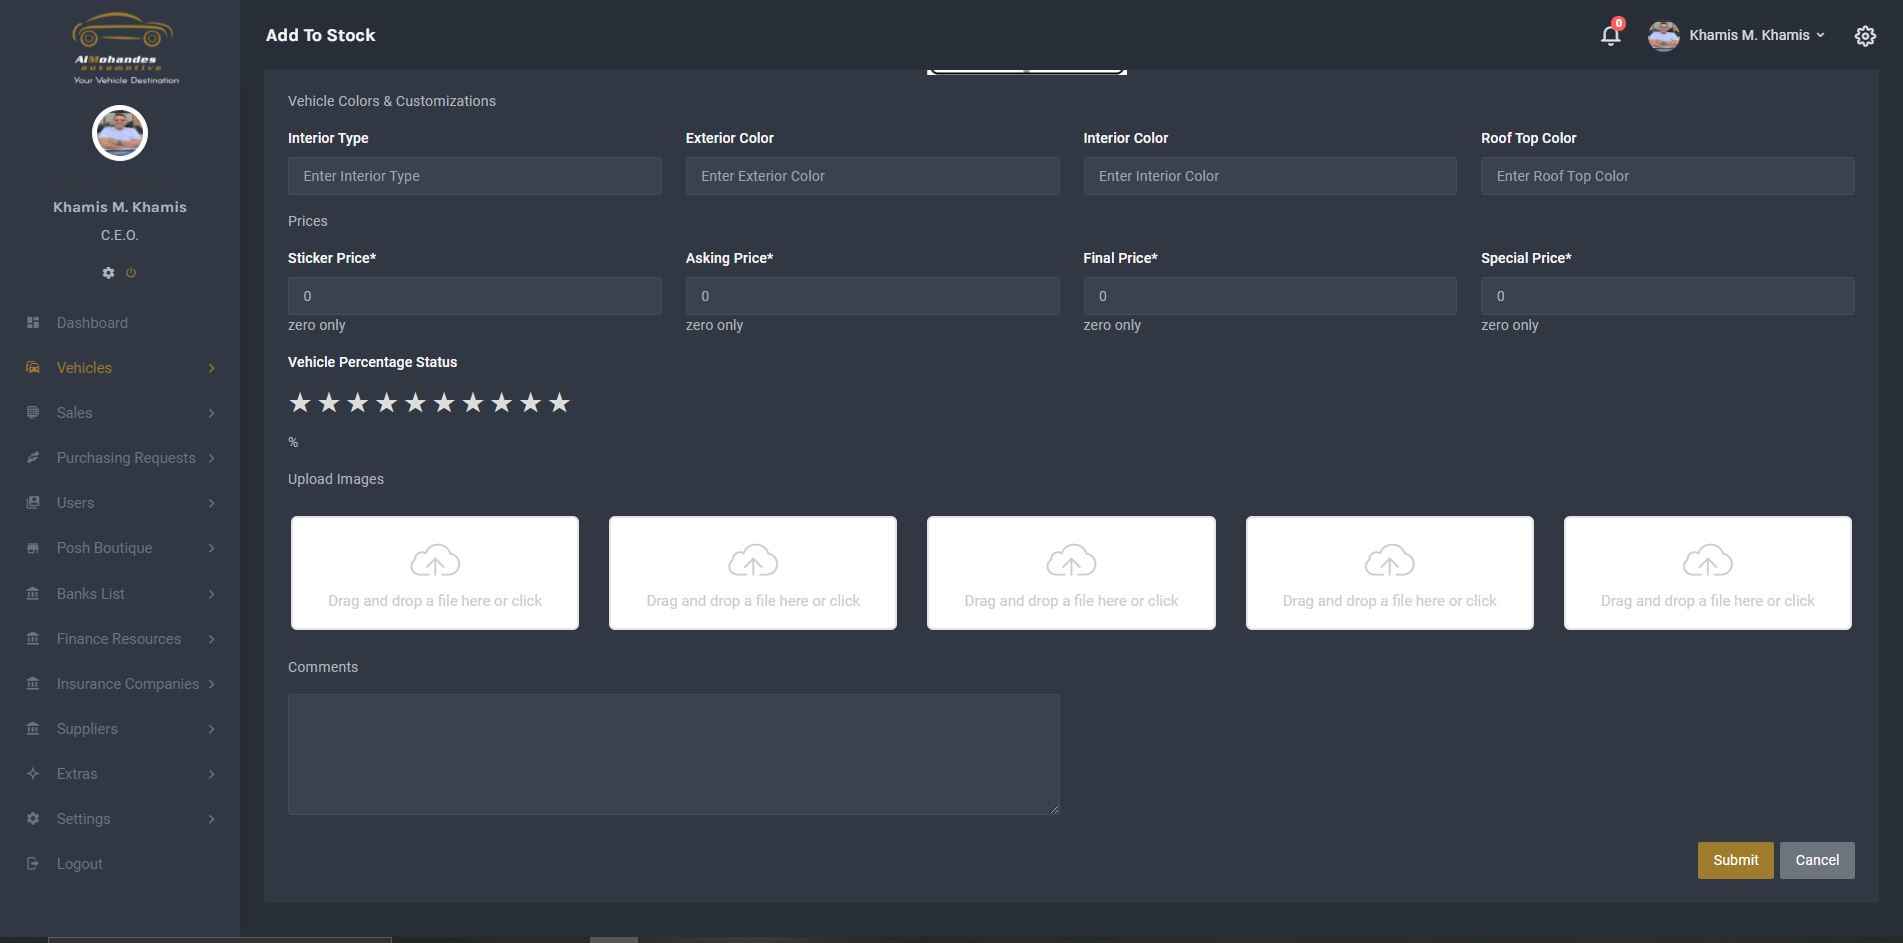Screen dimensions: 1903x943
Task: Click the header user avatar photo
Action: coord(1664,36)
